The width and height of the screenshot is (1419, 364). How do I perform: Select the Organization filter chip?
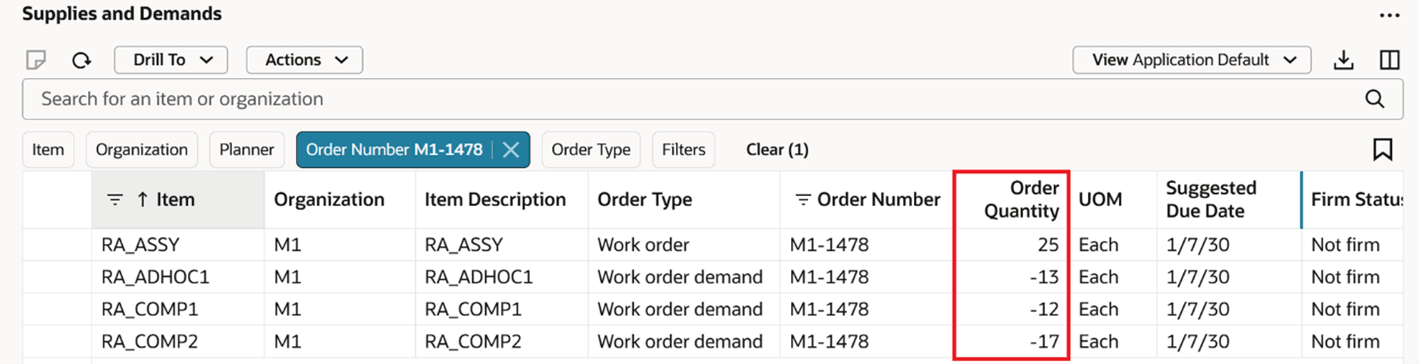(141, 149)
